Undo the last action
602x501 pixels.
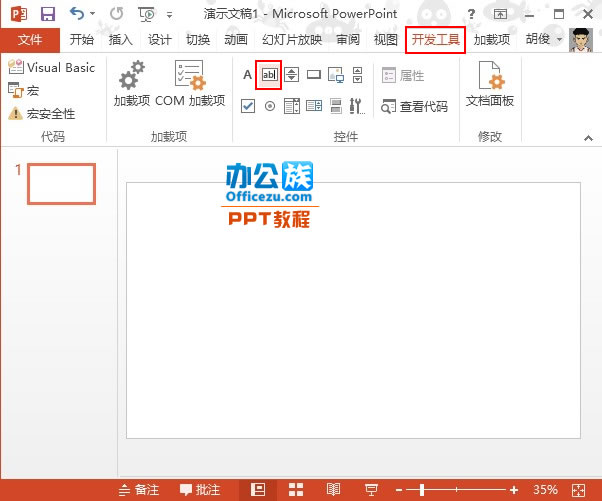click(x=77, y=14)
